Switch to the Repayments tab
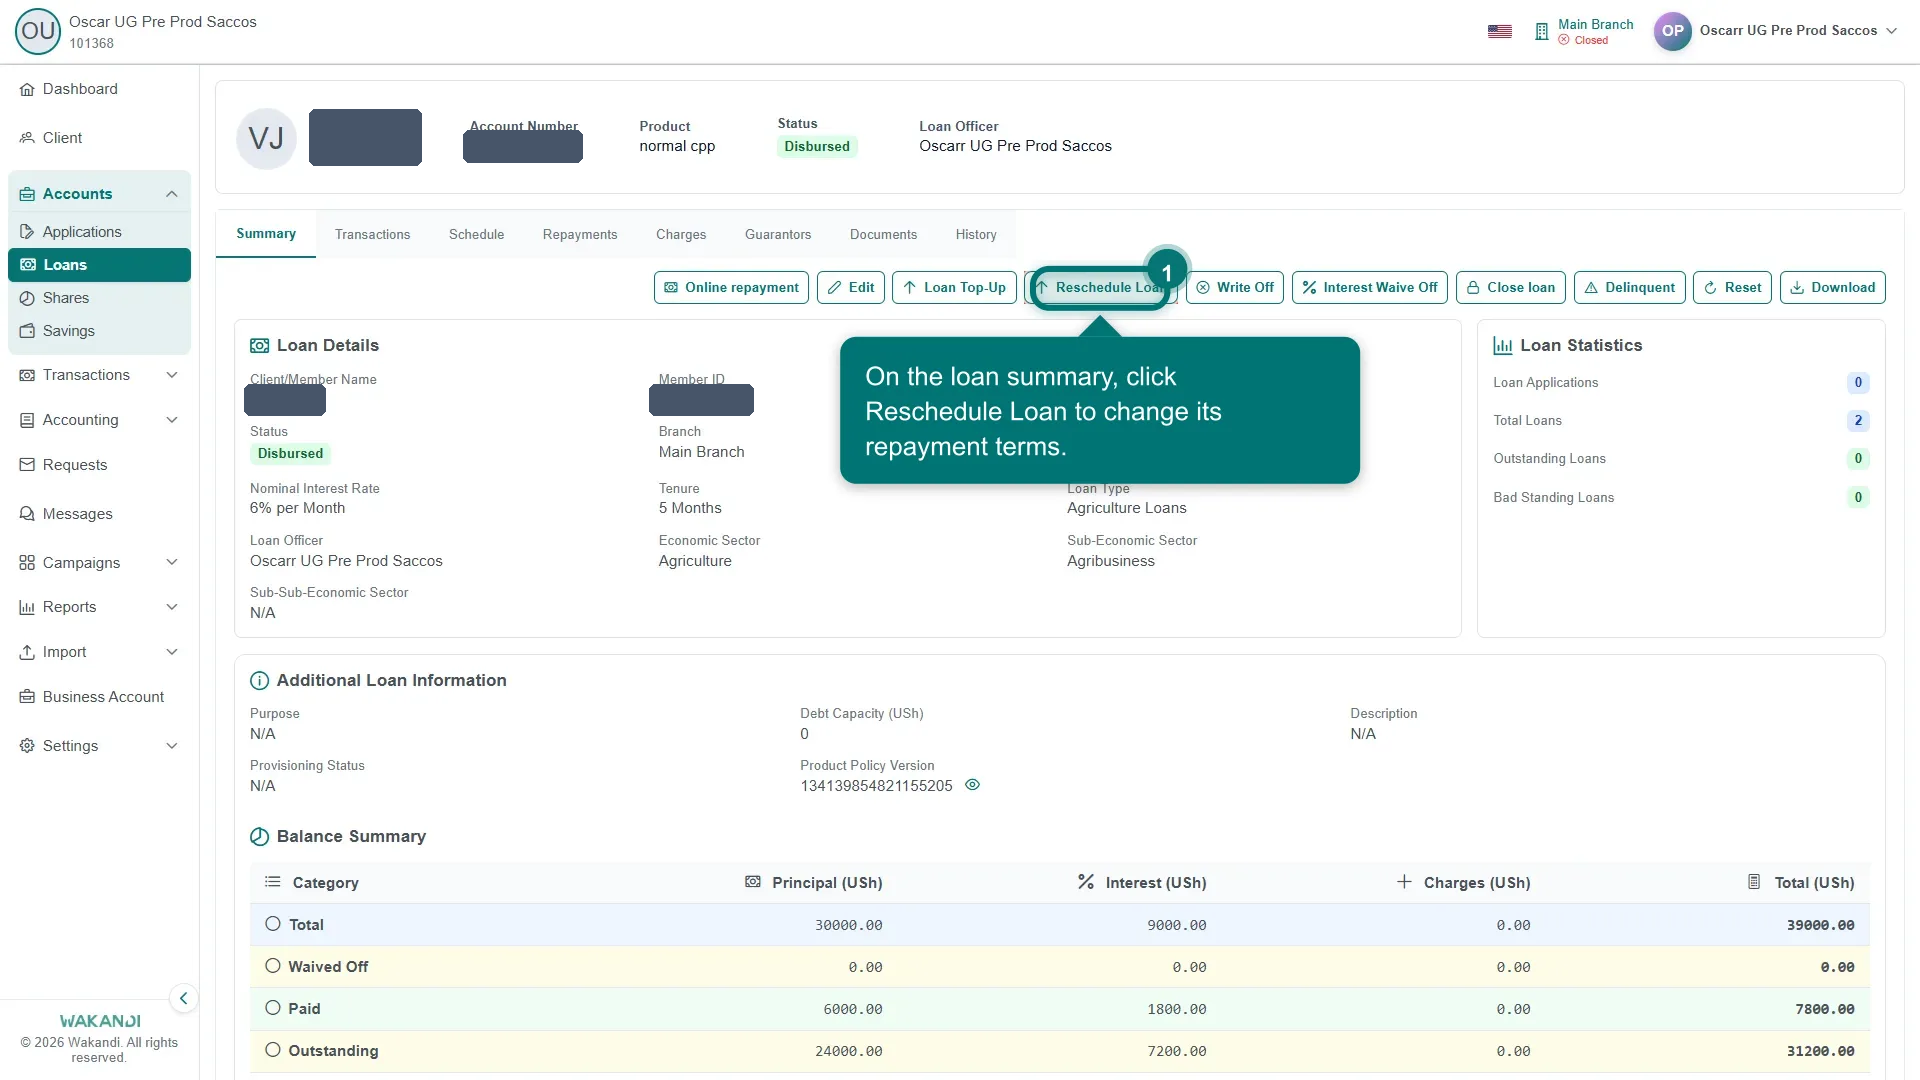This screenshot has width=1920, height=1080. click(580, 235)
